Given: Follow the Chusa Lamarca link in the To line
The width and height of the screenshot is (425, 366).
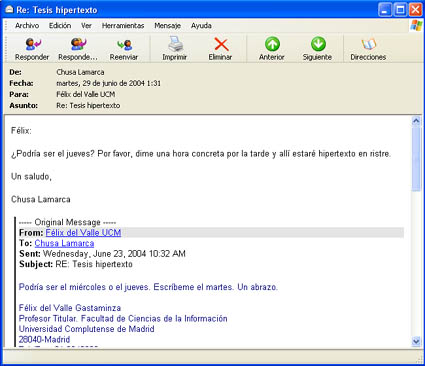Looking at the screenshot, I should pos(64,243).
